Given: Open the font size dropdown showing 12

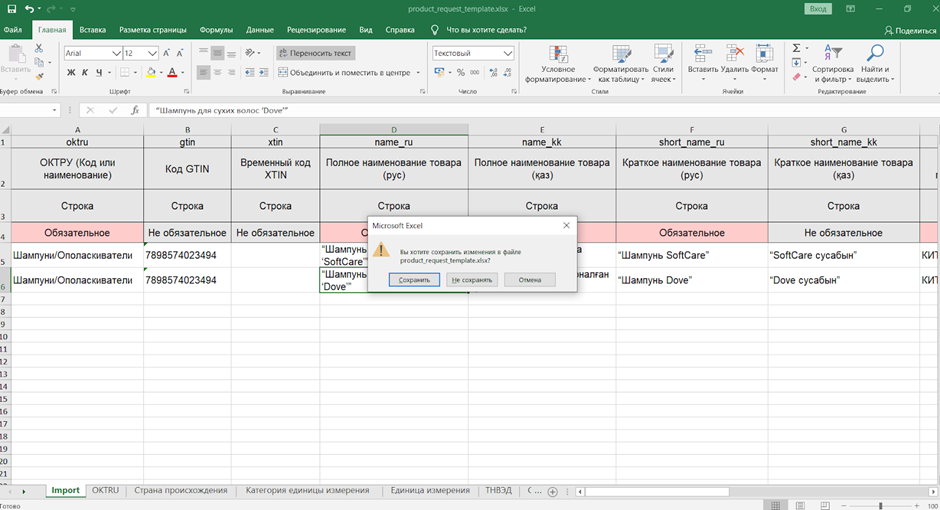Looking at the screenshot, I should (152, 53).
